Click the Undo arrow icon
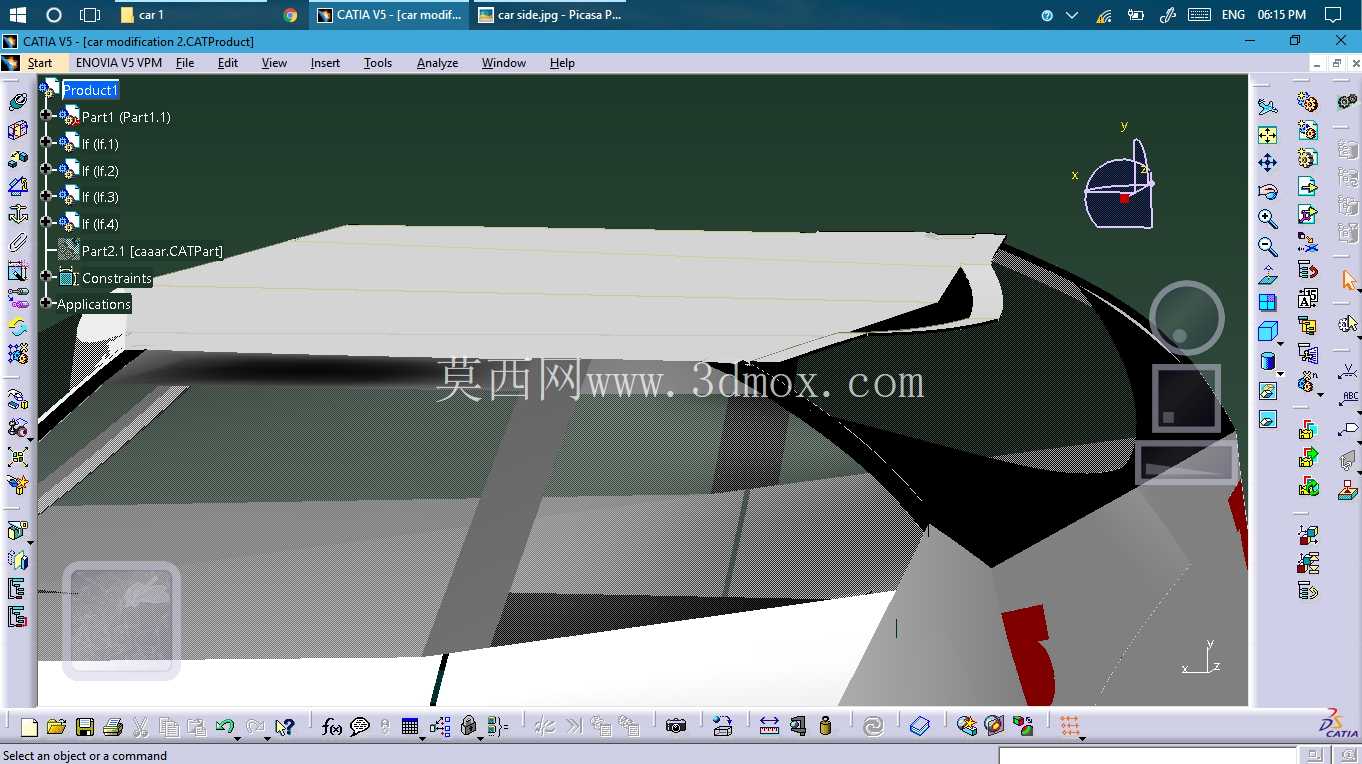Screen dimensions: 1362x764 (x=224, y=727)
